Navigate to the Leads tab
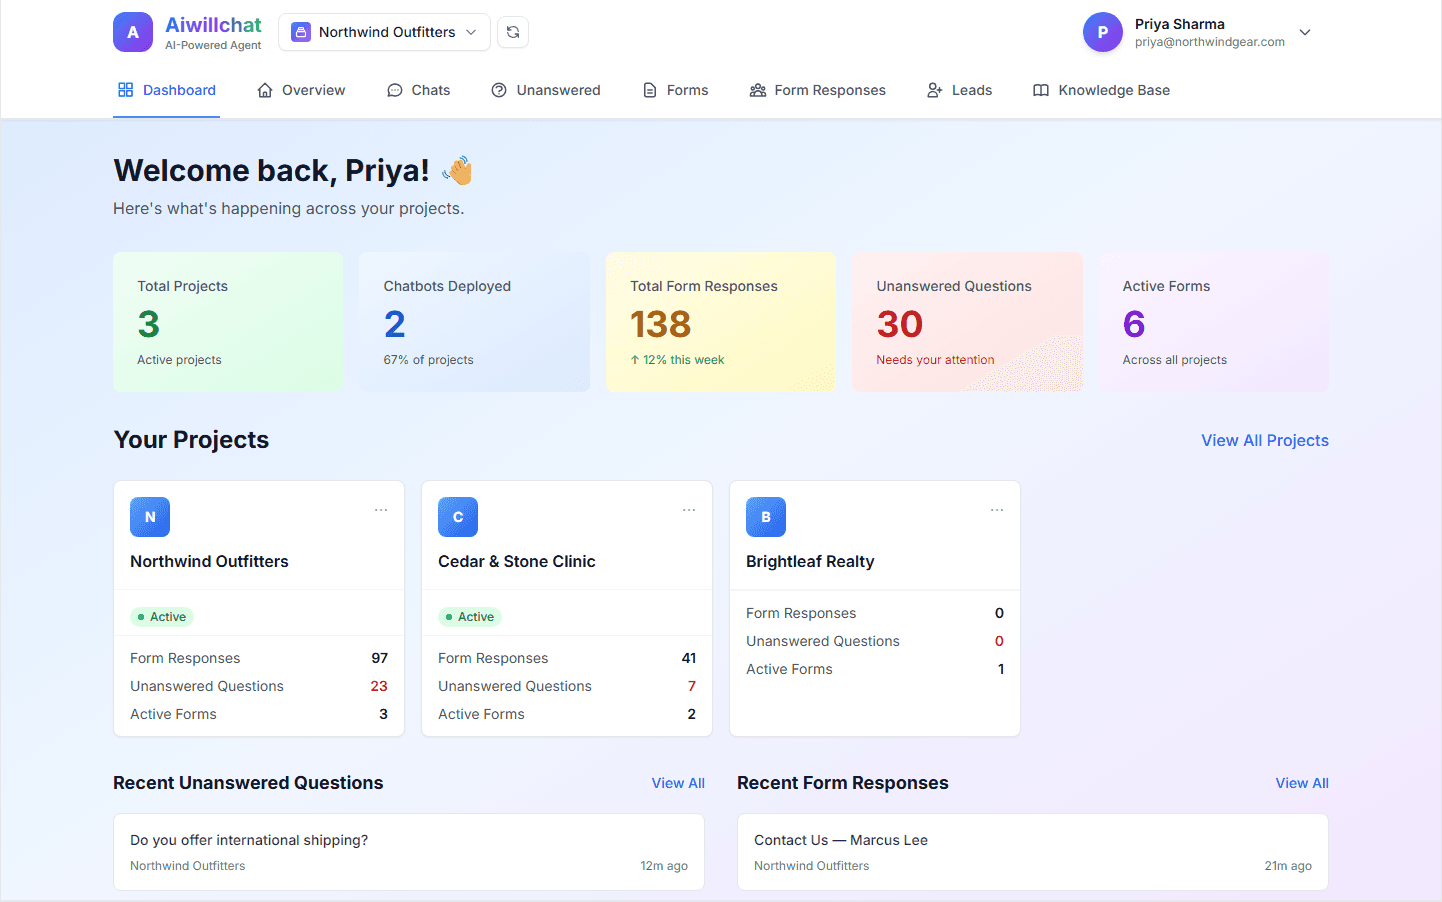 [959, 90]
